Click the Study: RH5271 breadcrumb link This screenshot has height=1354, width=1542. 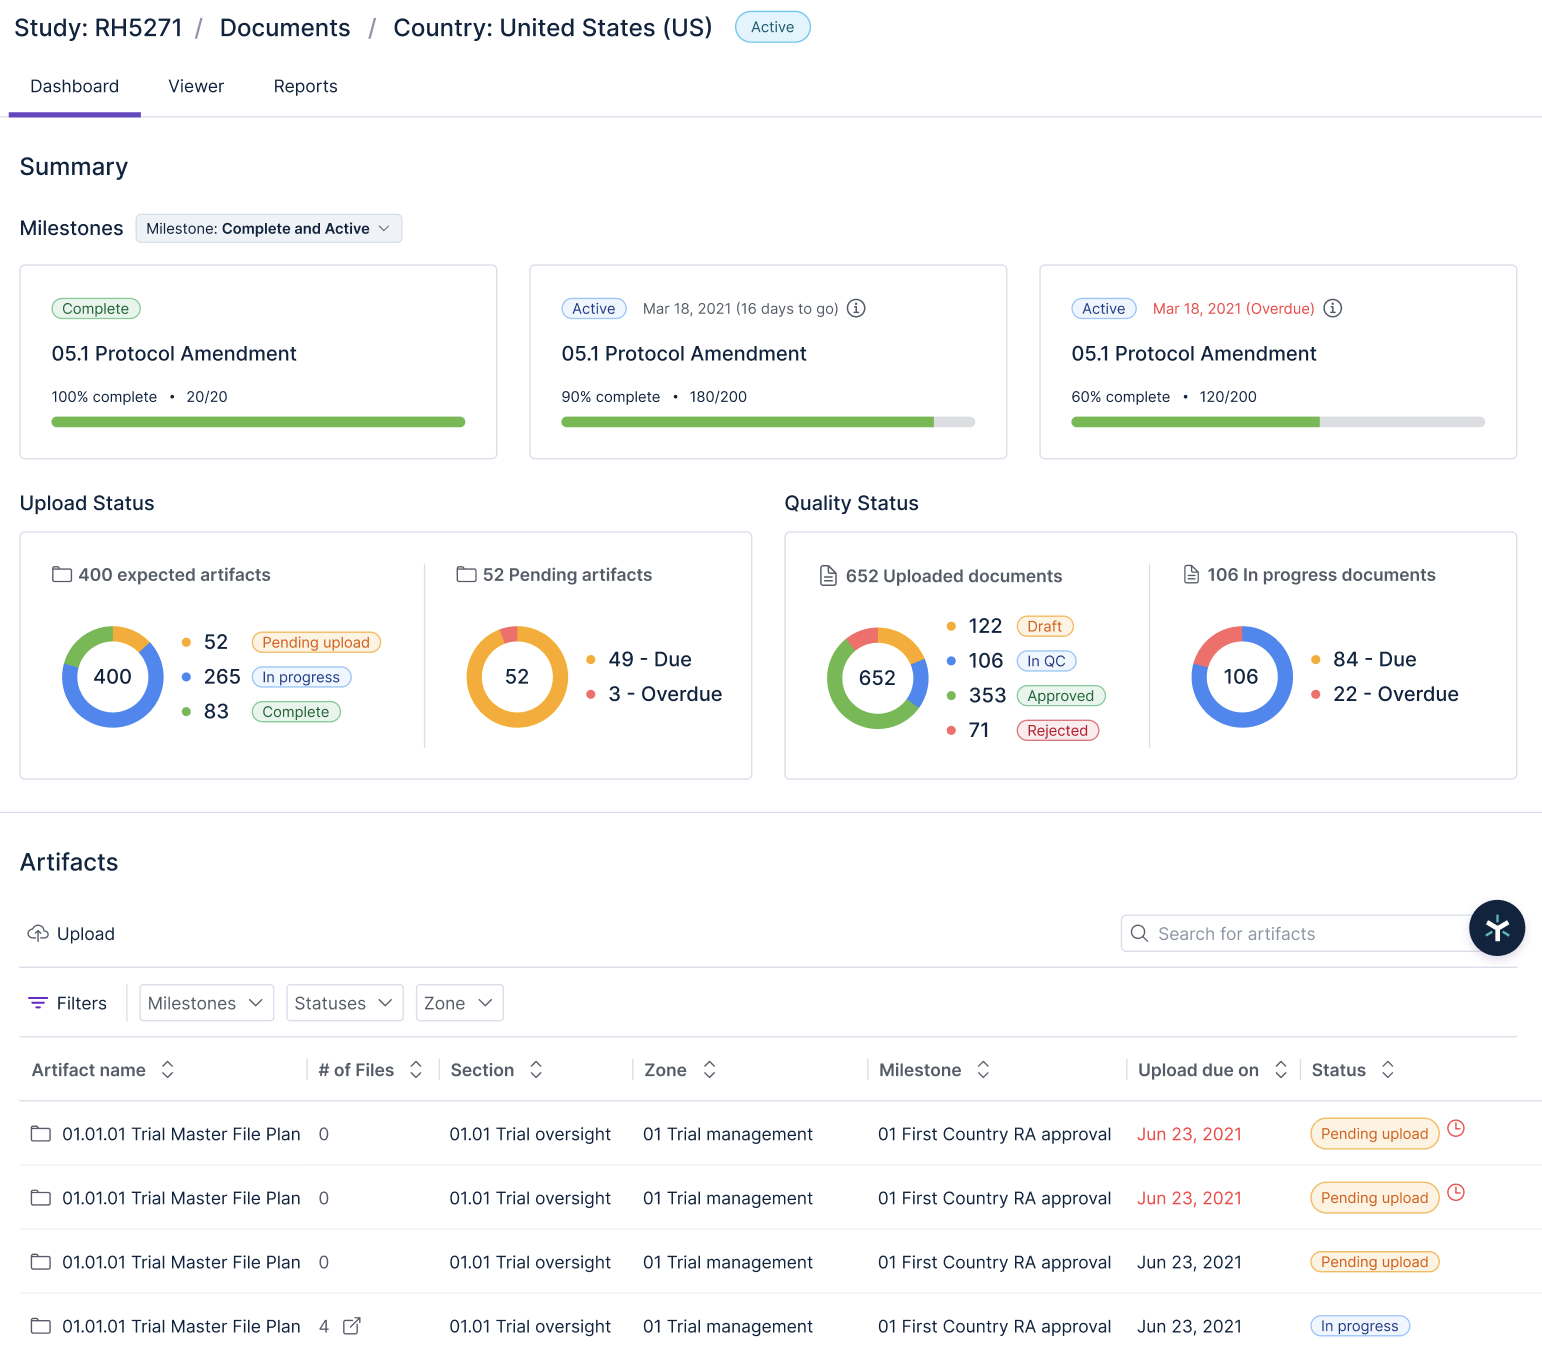(x=98, y=28)
